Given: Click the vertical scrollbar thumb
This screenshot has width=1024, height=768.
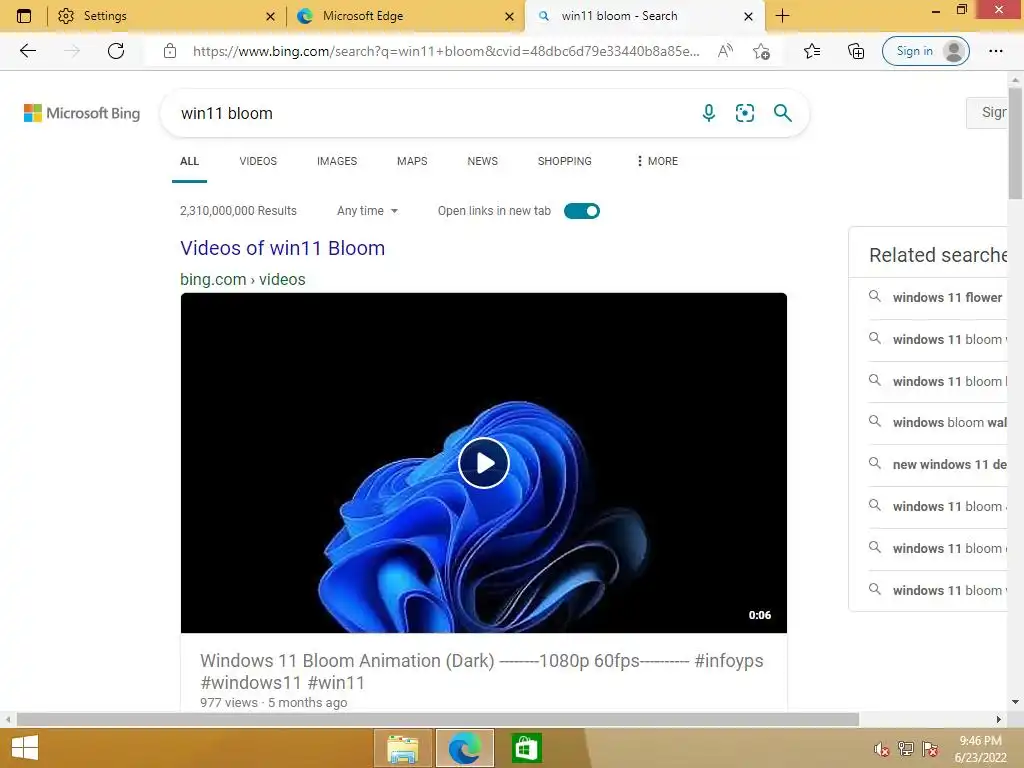Looking at the screenshot, I should point(1015,144).
